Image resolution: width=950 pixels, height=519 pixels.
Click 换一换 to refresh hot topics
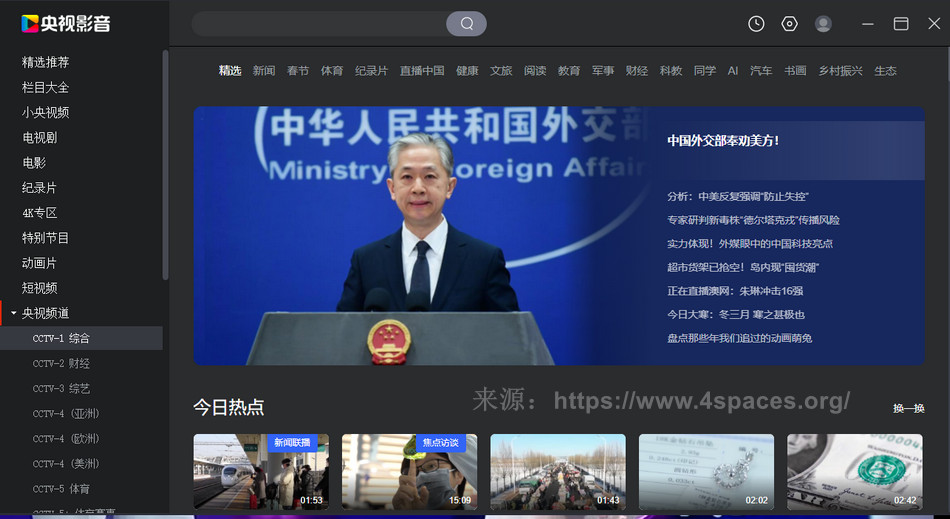[x=908, y=408]
